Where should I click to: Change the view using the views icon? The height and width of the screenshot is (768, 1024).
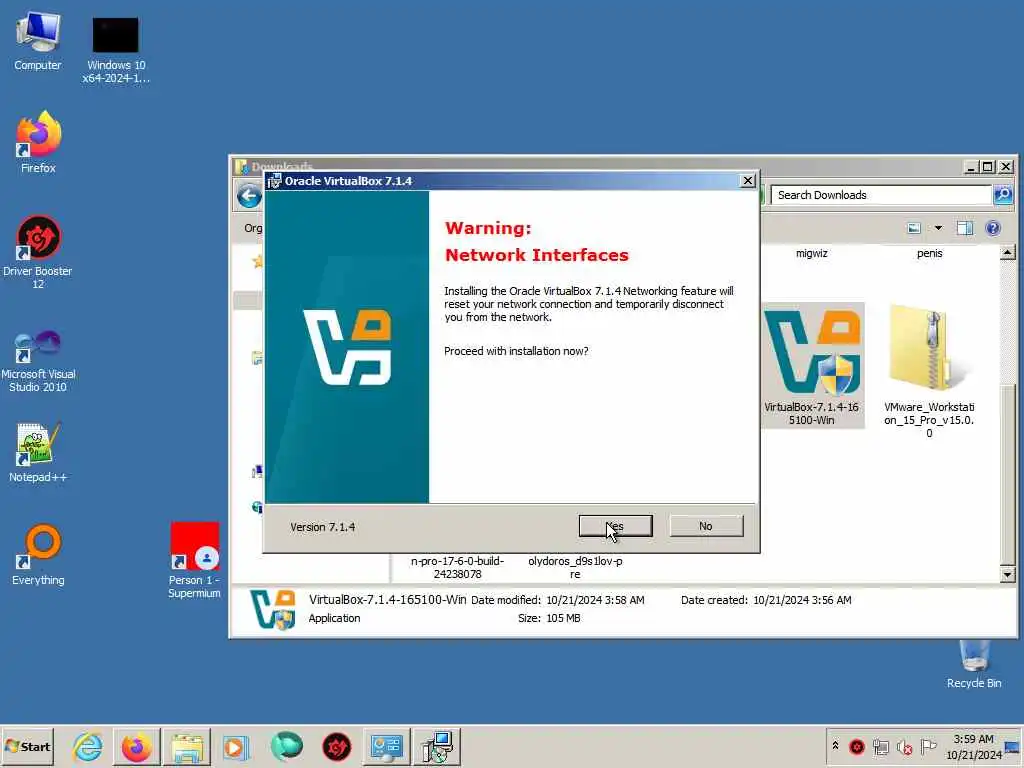pyautogui.click(x=914, y=228)
